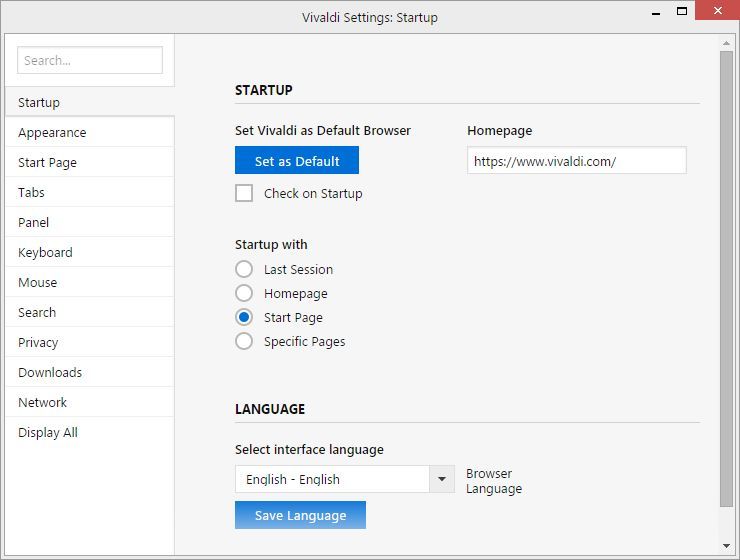This screenshot has height=560, width=740.
Task: Maximize the Vivaldi Settings window
Action: [x=682, y=11]
